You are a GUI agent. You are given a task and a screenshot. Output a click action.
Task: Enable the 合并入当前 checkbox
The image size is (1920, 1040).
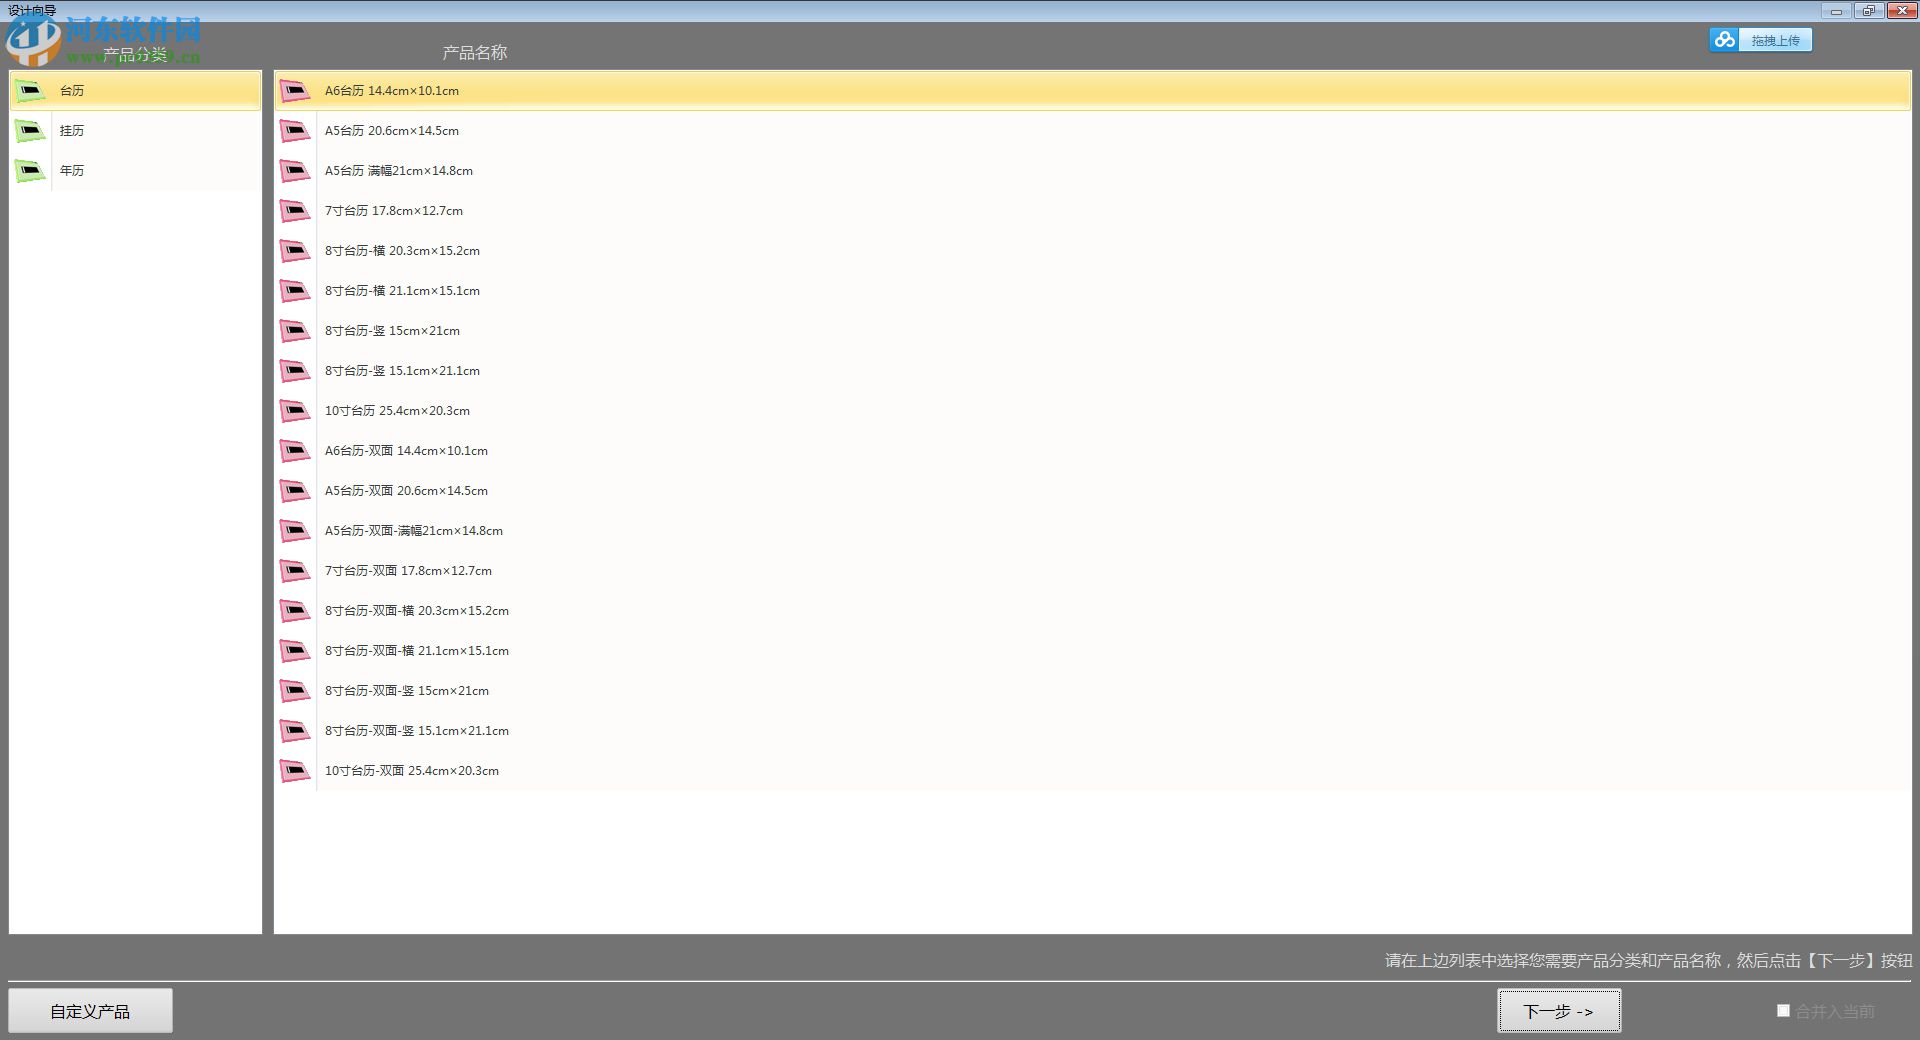pos(1783,1011)
